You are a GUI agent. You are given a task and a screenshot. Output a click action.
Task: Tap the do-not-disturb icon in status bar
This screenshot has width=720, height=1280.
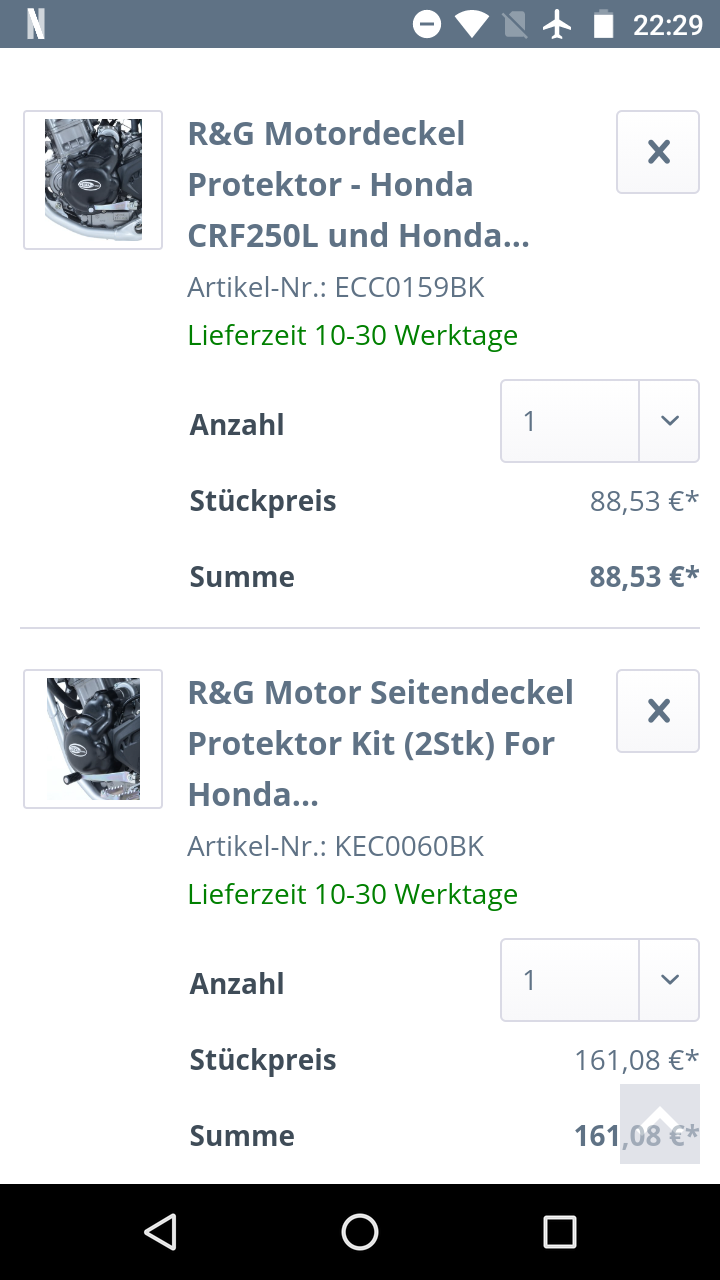pyautogui.click(x=427, y=24)
